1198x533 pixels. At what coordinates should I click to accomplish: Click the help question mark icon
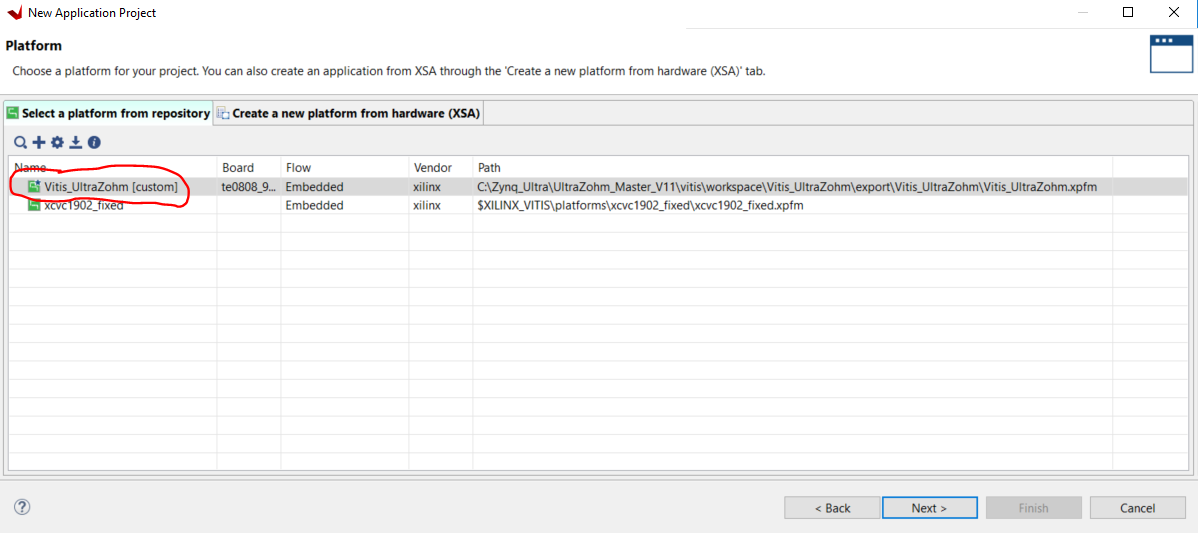click(x=22, y=507)
